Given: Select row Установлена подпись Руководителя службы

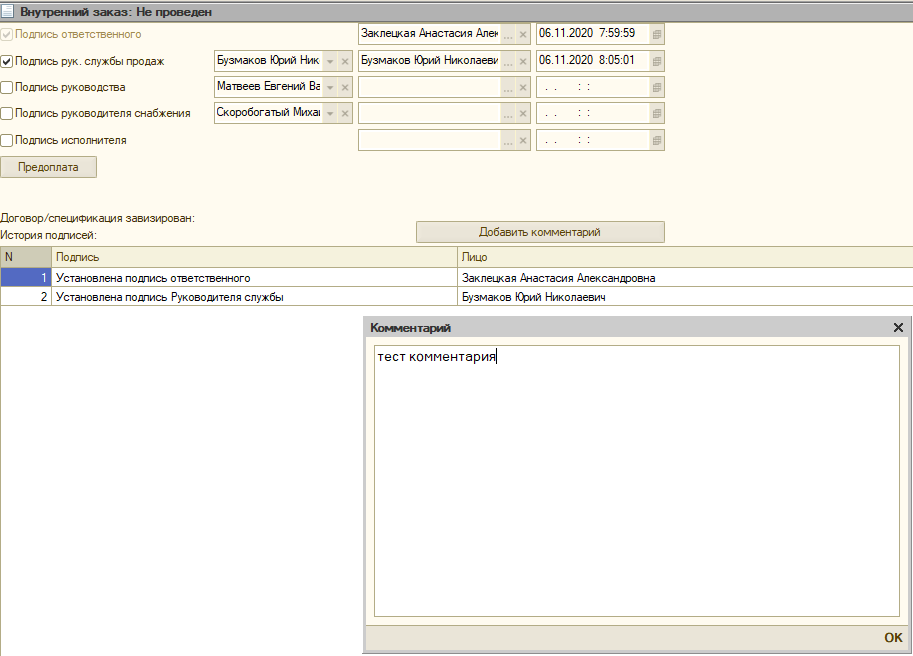Looking at the screenshot, I should point(456,297).
